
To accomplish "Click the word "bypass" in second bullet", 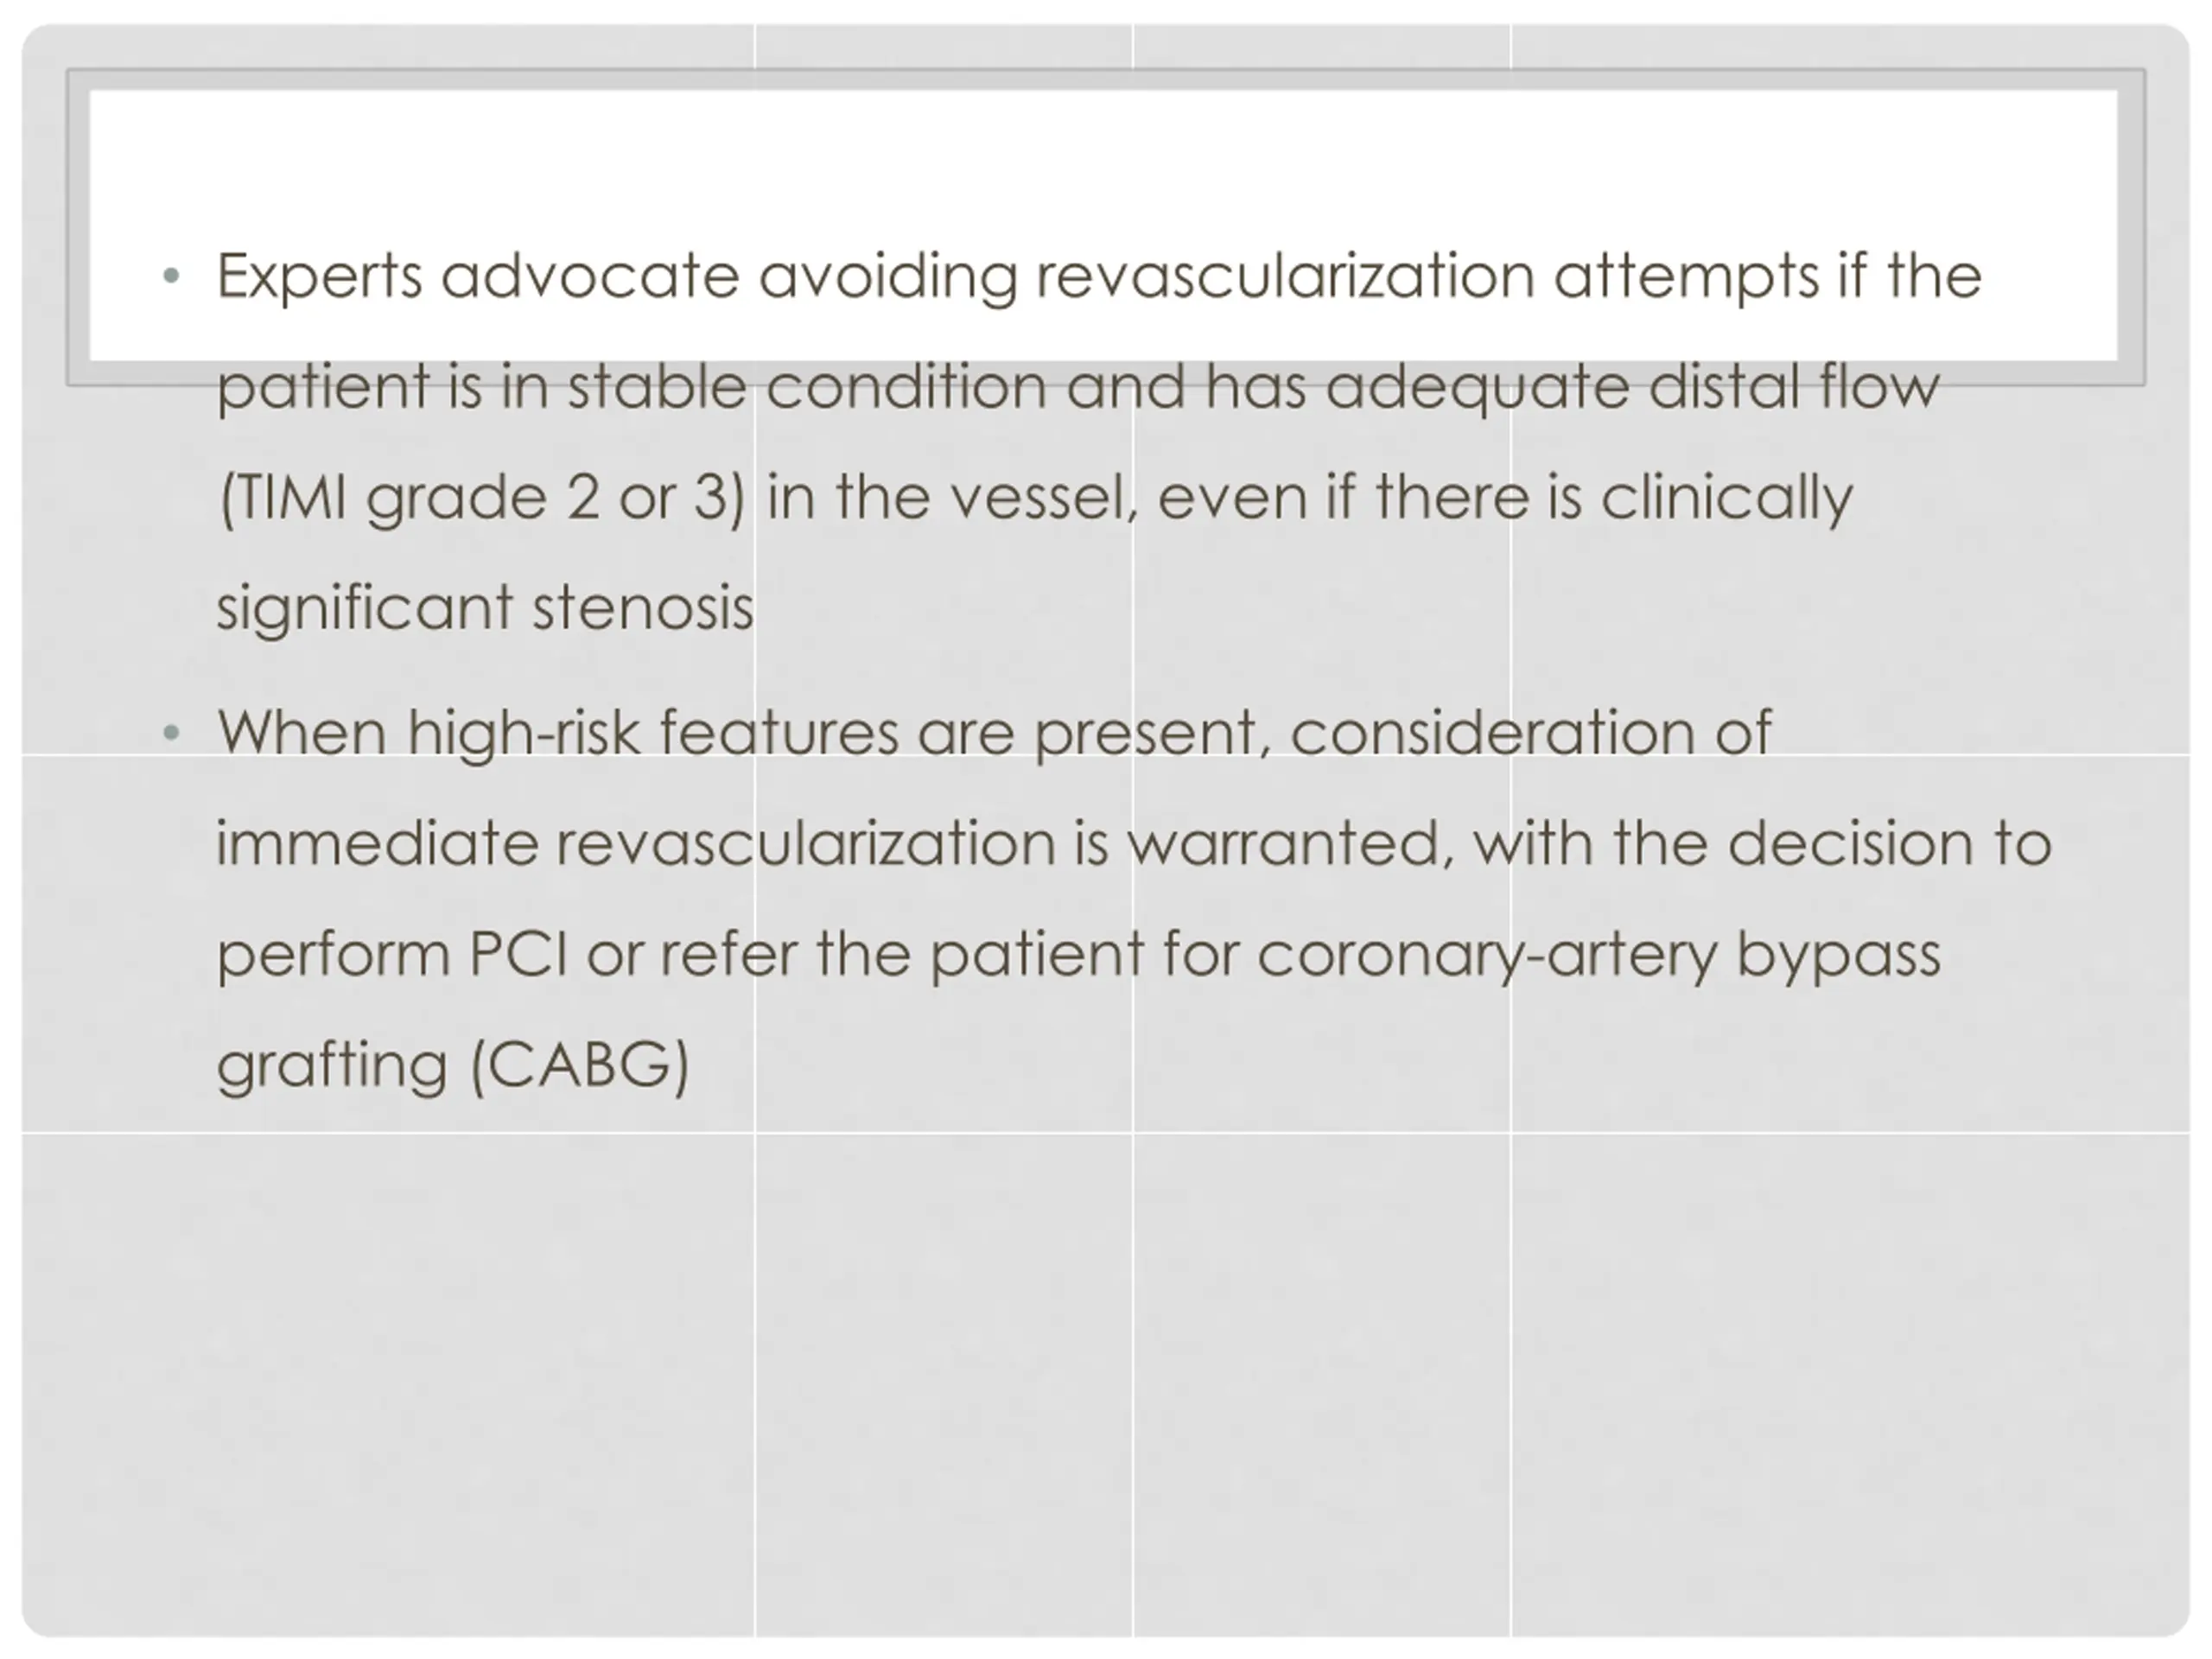I will [1839, 954].
